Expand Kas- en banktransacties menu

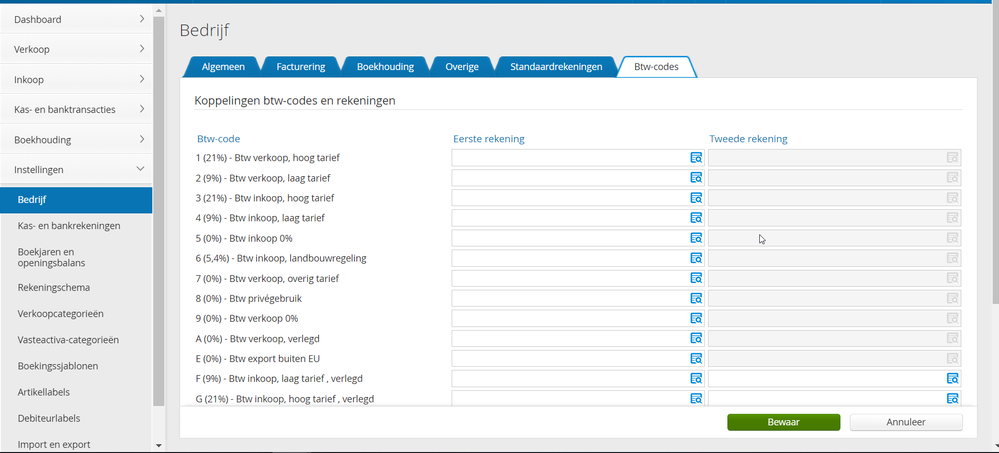coord(76,110)
